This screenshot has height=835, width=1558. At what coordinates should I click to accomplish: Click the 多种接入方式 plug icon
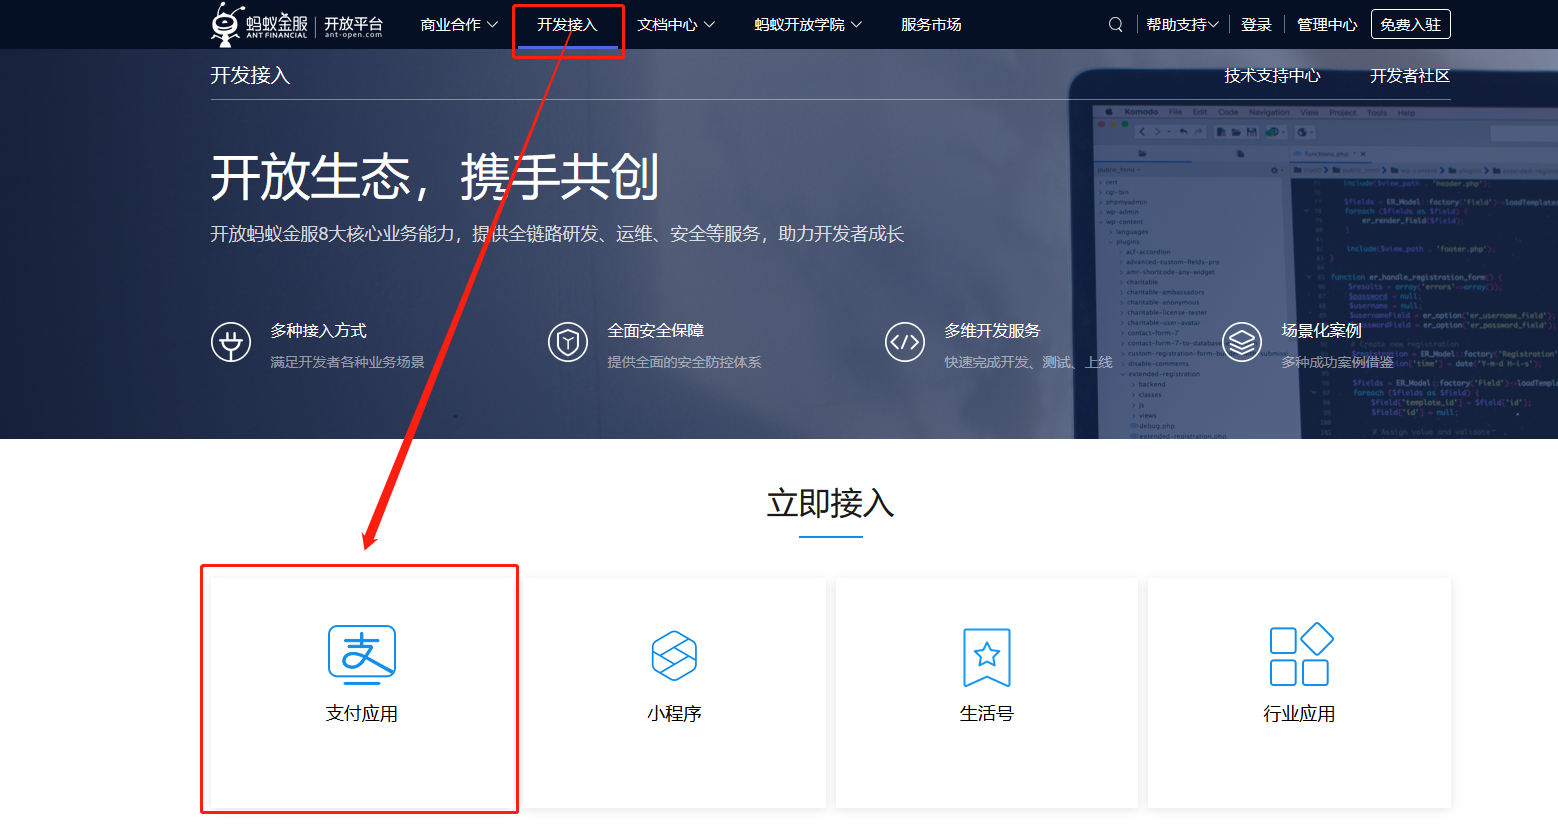click(231, 343)
